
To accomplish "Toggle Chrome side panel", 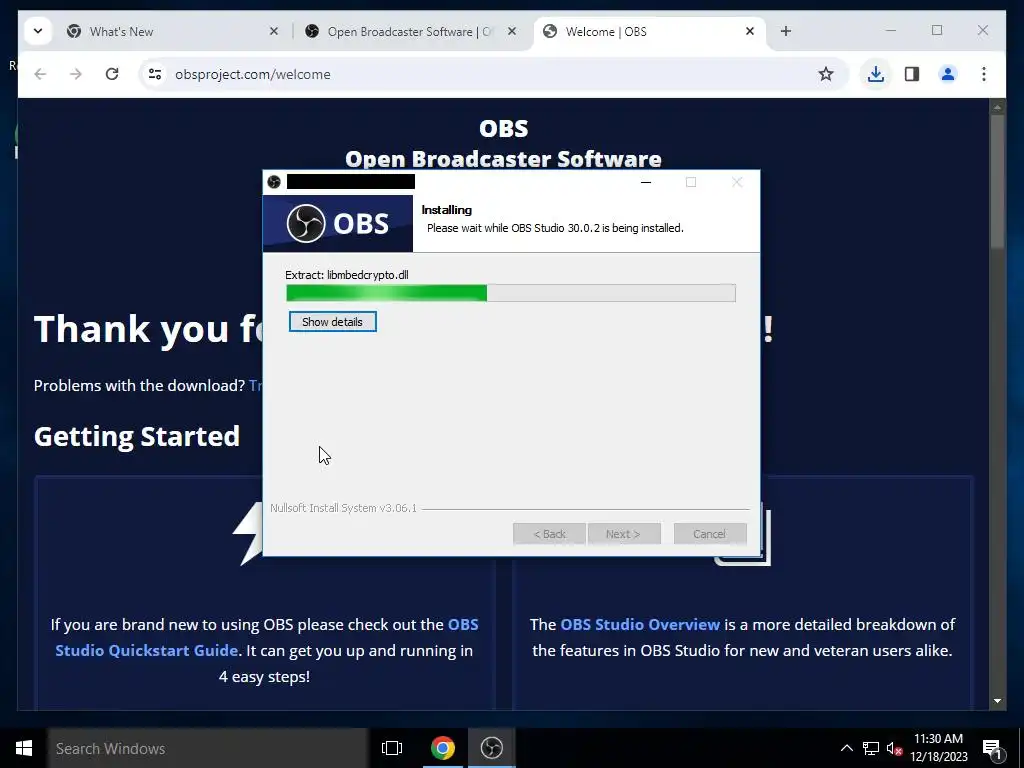I will click(912, 74).
